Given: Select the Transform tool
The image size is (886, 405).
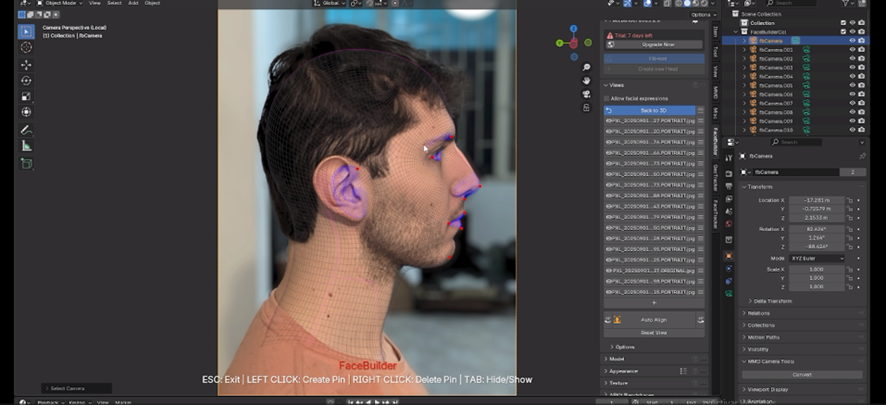Looking at the screenshot, I should [26, 112].
